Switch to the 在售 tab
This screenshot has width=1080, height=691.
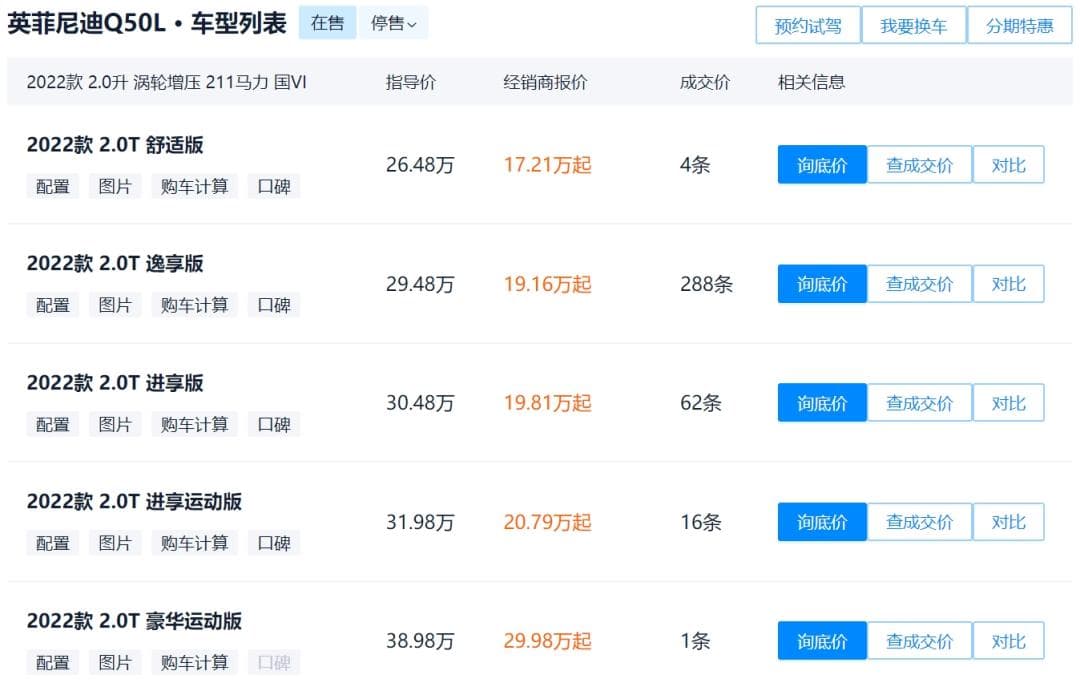pyautogui.click(x=327, y=23)
